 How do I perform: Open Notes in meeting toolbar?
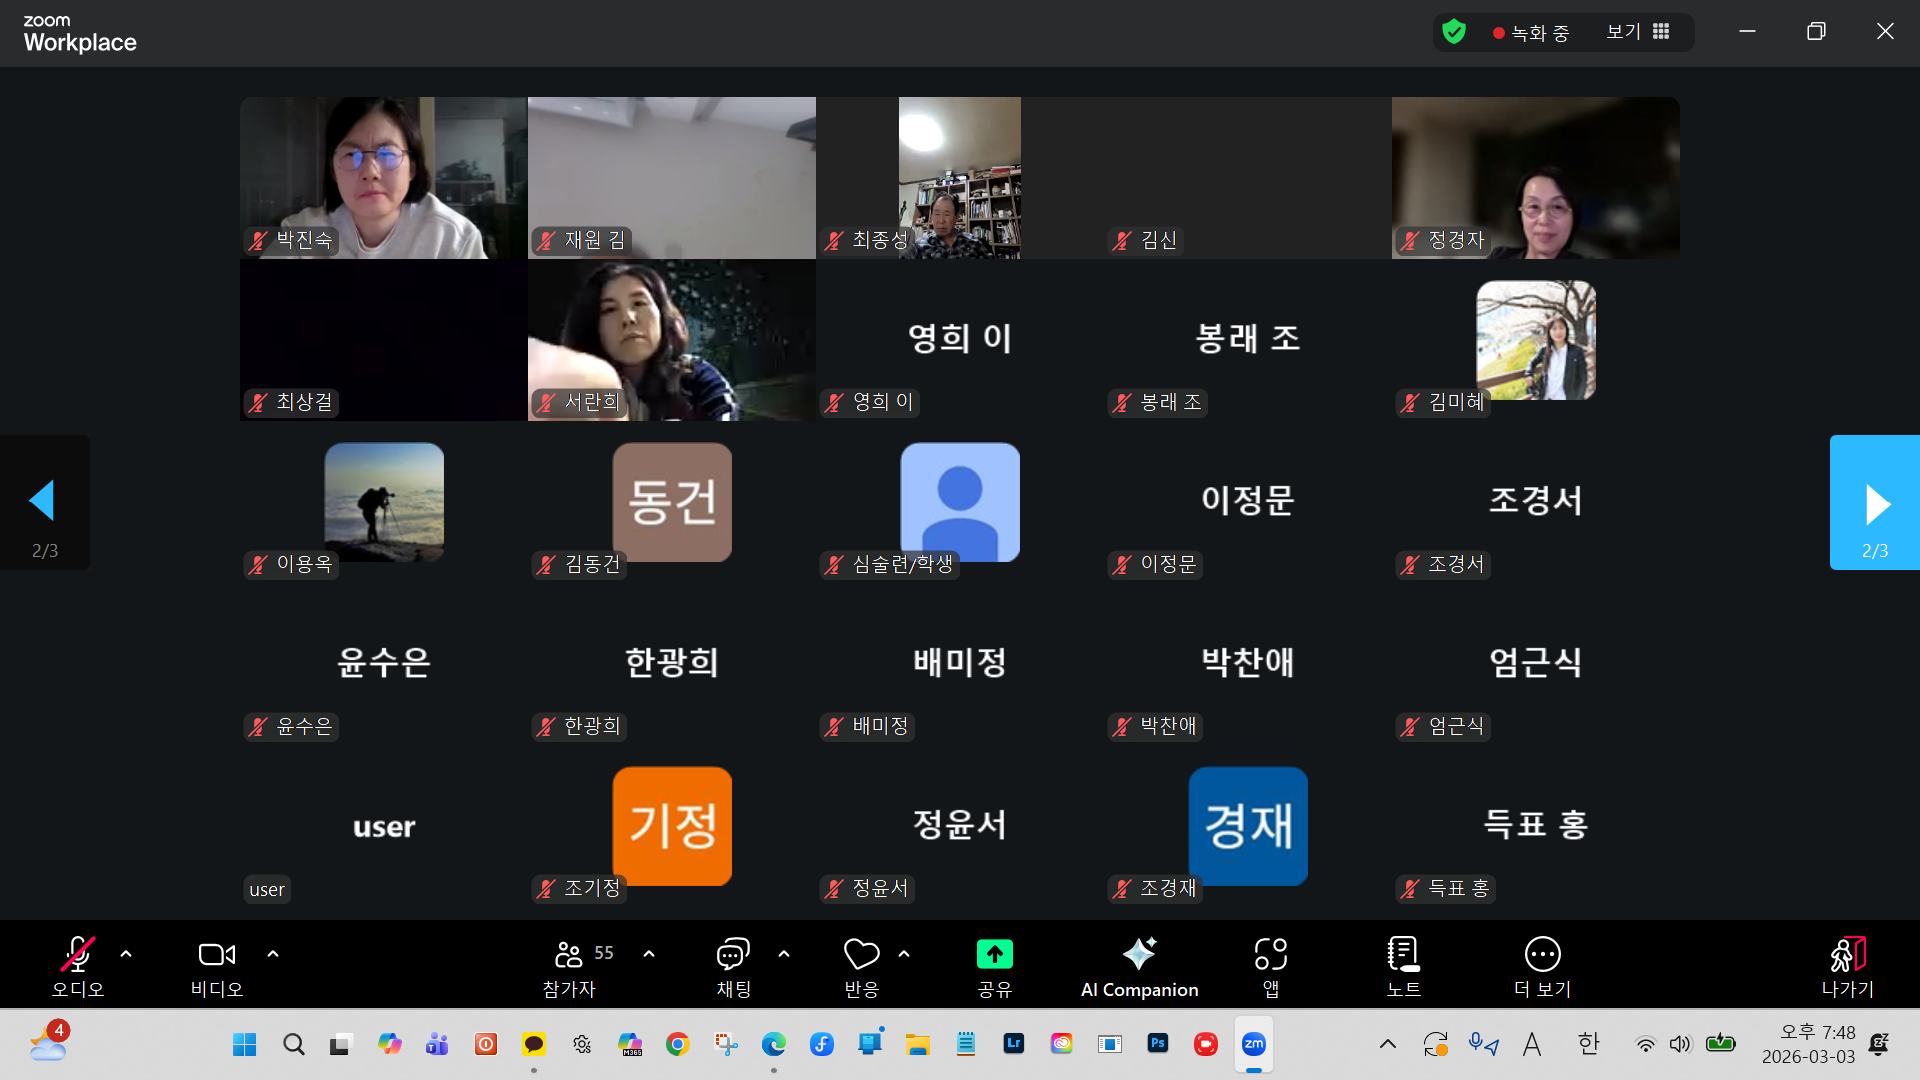1403,955
